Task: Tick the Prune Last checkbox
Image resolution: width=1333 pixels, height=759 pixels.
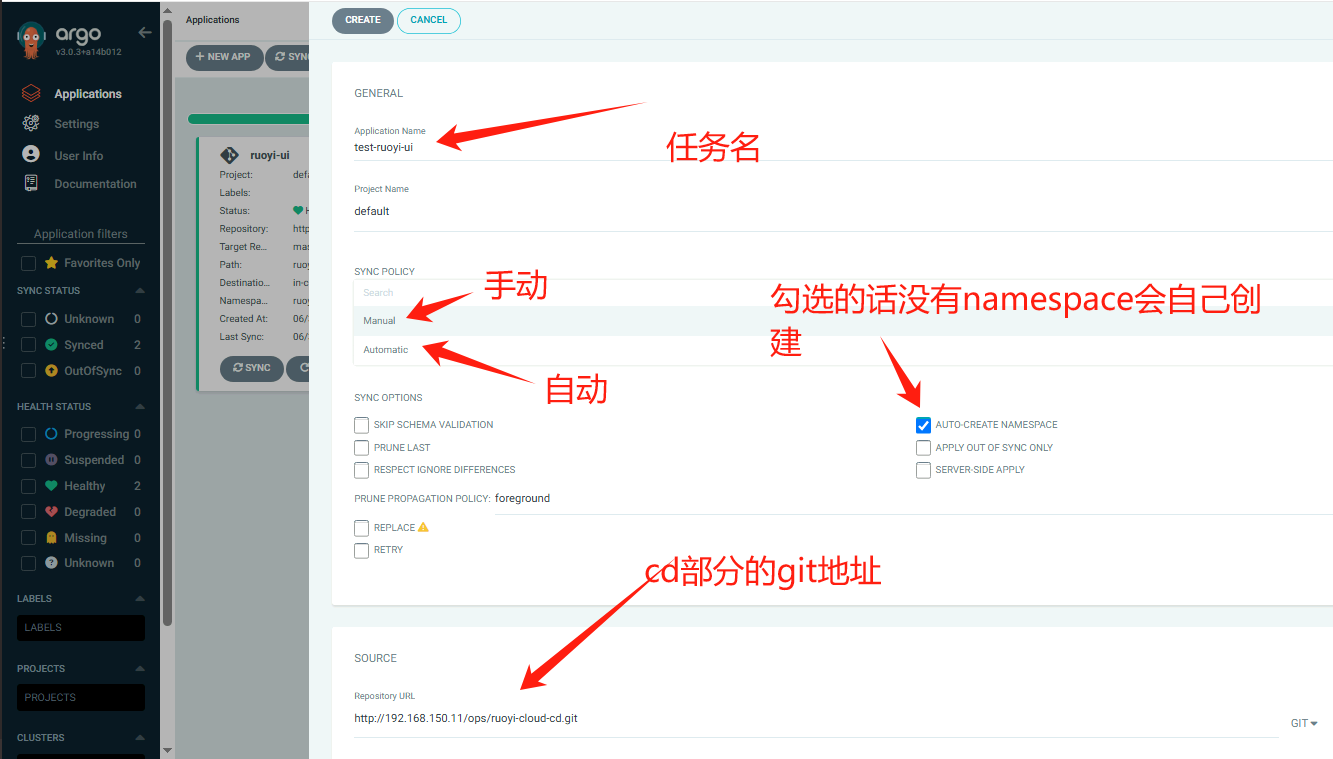Action: (x=361, y=448)
